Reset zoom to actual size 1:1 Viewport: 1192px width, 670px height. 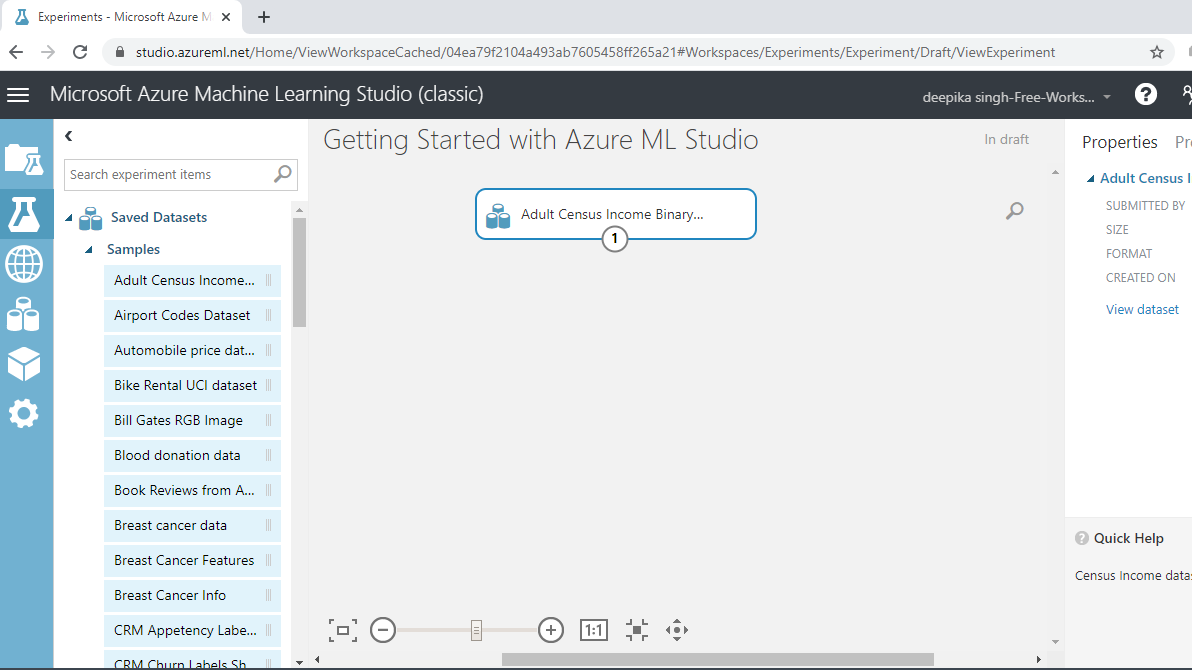point(594,630)
